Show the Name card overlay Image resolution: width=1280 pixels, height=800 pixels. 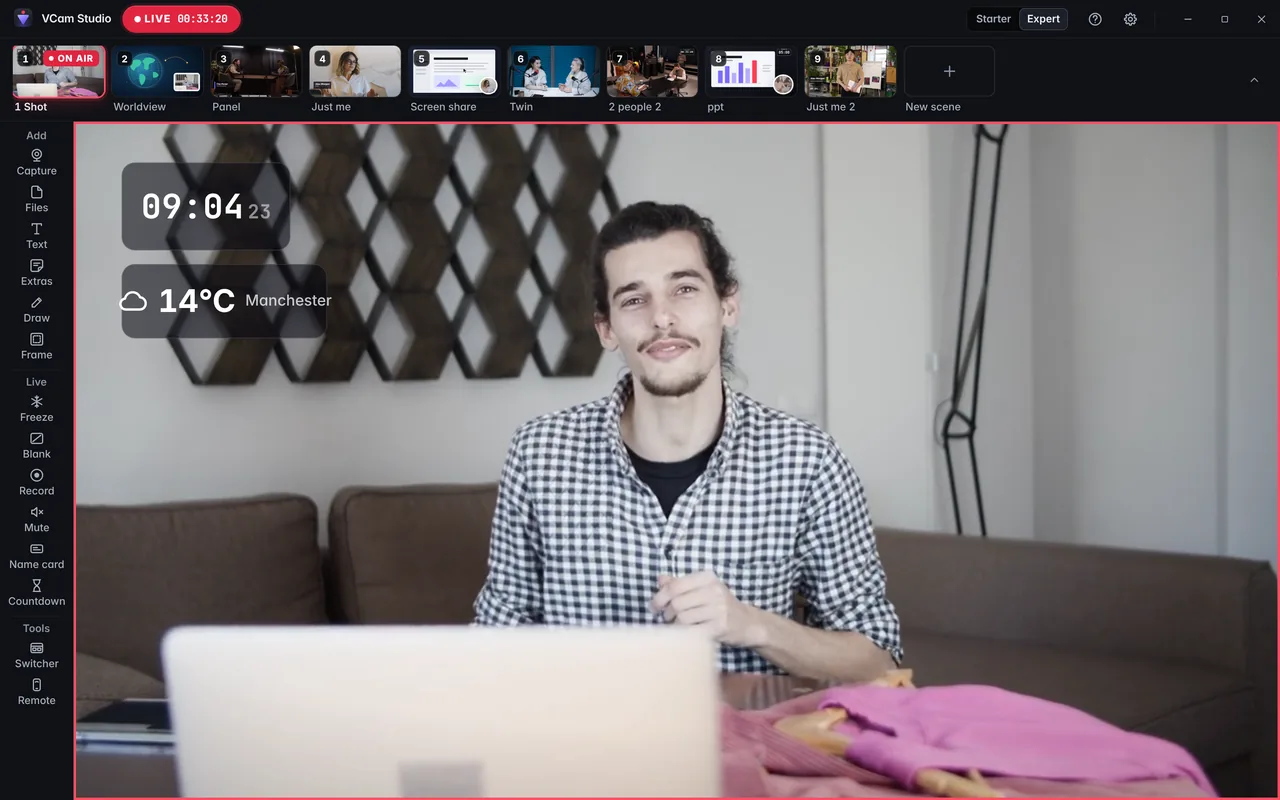click(x=36, y=557)
